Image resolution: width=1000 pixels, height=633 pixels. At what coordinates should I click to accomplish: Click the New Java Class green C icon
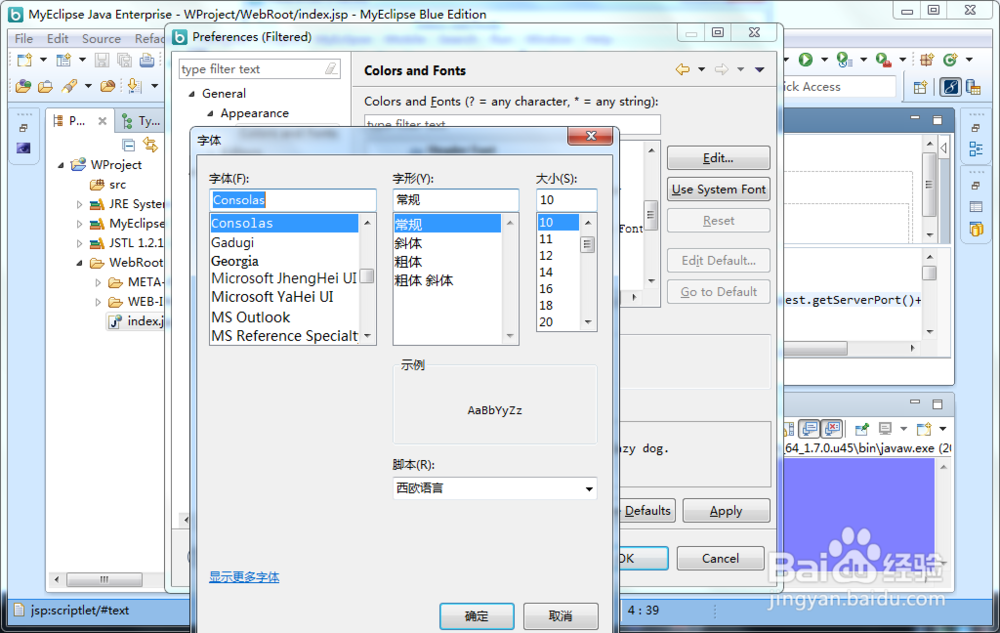point(950,60)
